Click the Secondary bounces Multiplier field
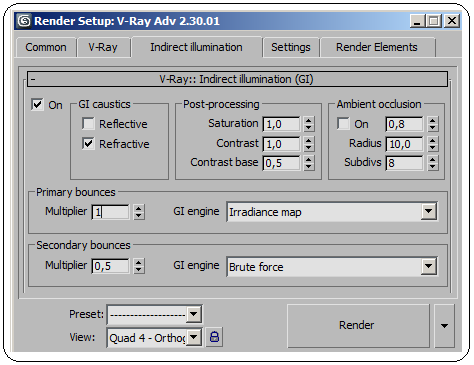 coord(110,266)
